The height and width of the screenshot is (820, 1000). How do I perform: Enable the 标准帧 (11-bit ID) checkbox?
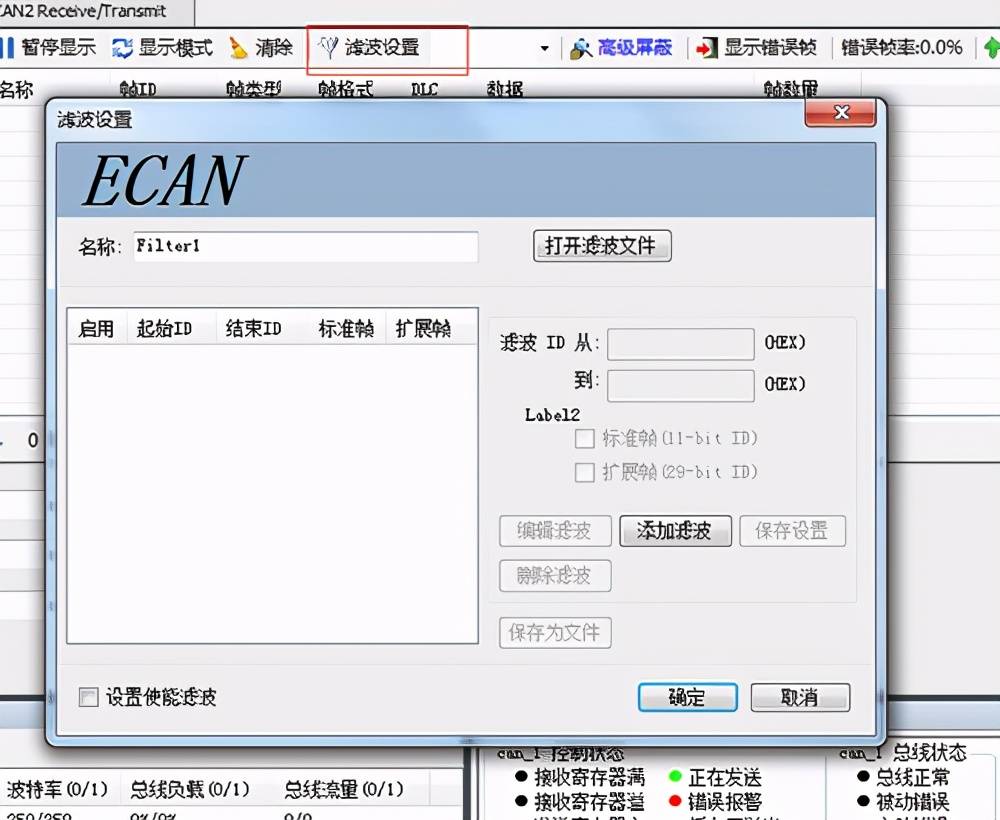[585, 440]
